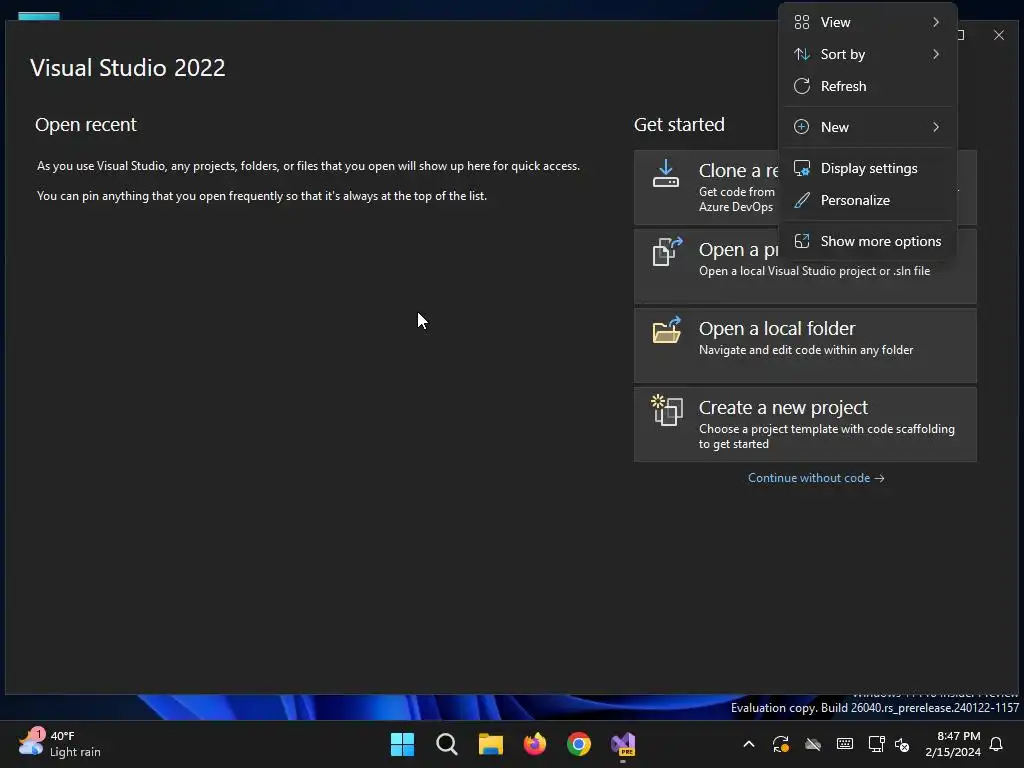Open the notification bell
Screen dimensions: 1024x768
tap(997, 744)
